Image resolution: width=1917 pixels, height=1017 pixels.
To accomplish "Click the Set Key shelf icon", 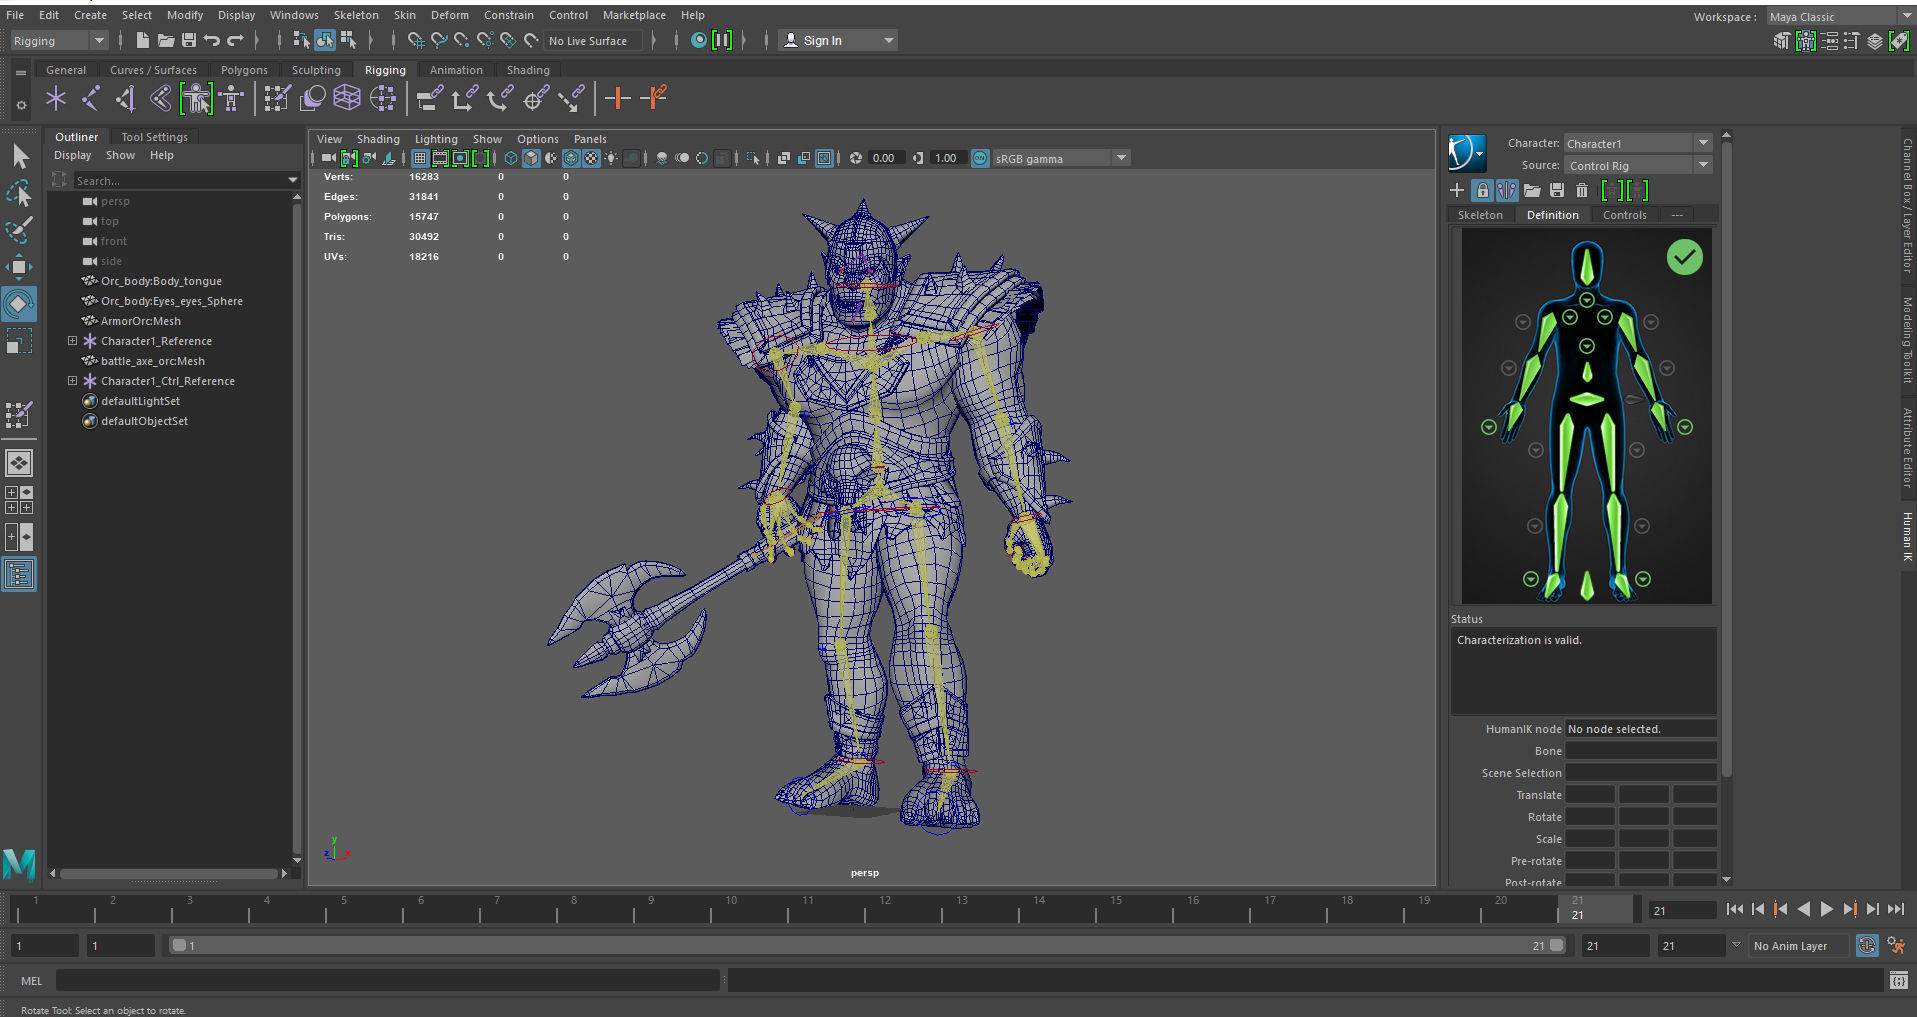I will pos(618,98).
